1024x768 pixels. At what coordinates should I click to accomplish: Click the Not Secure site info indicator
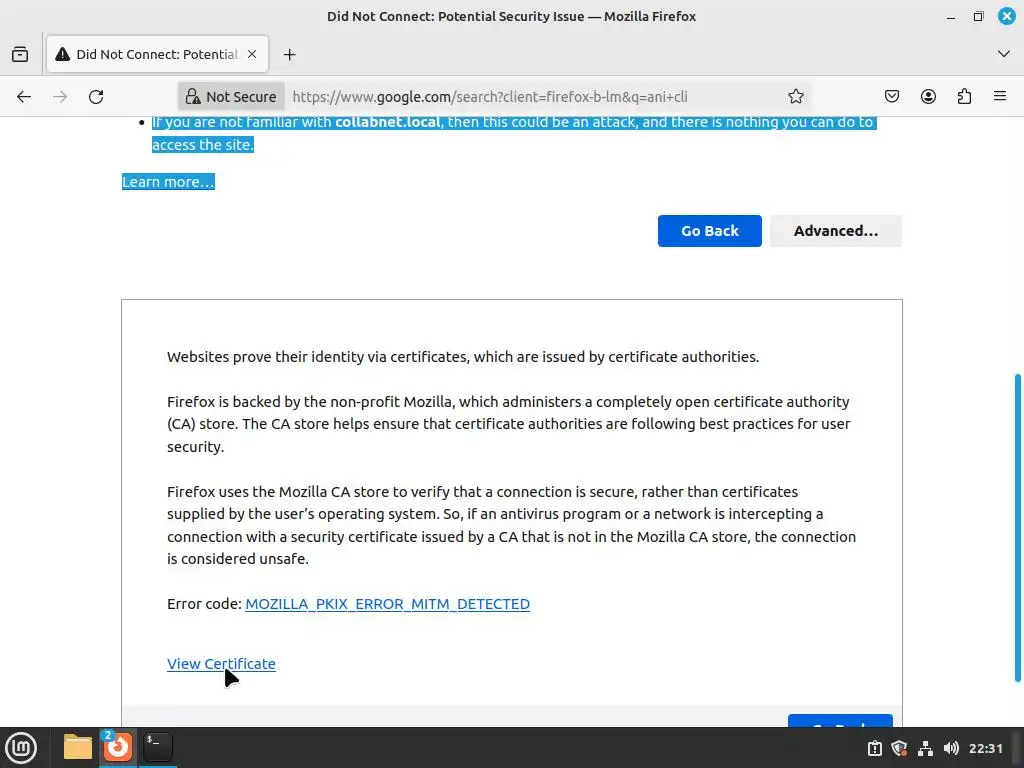(x=231, y=97)
